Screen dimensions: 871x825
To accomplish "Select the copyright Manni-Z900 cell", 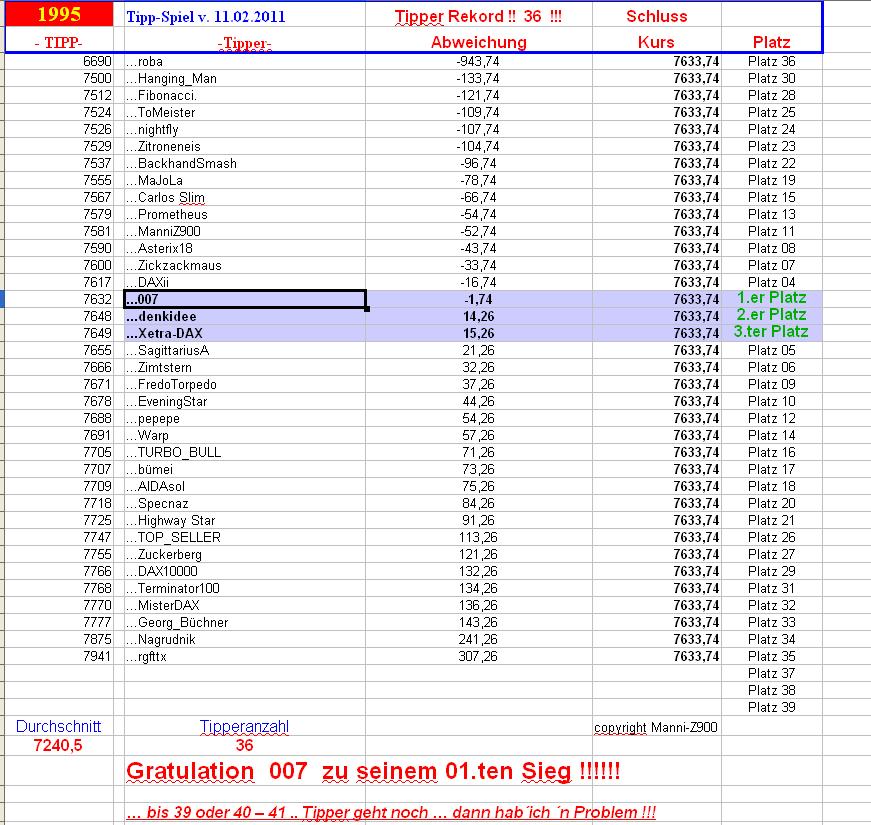I will (x=656, y=727).
